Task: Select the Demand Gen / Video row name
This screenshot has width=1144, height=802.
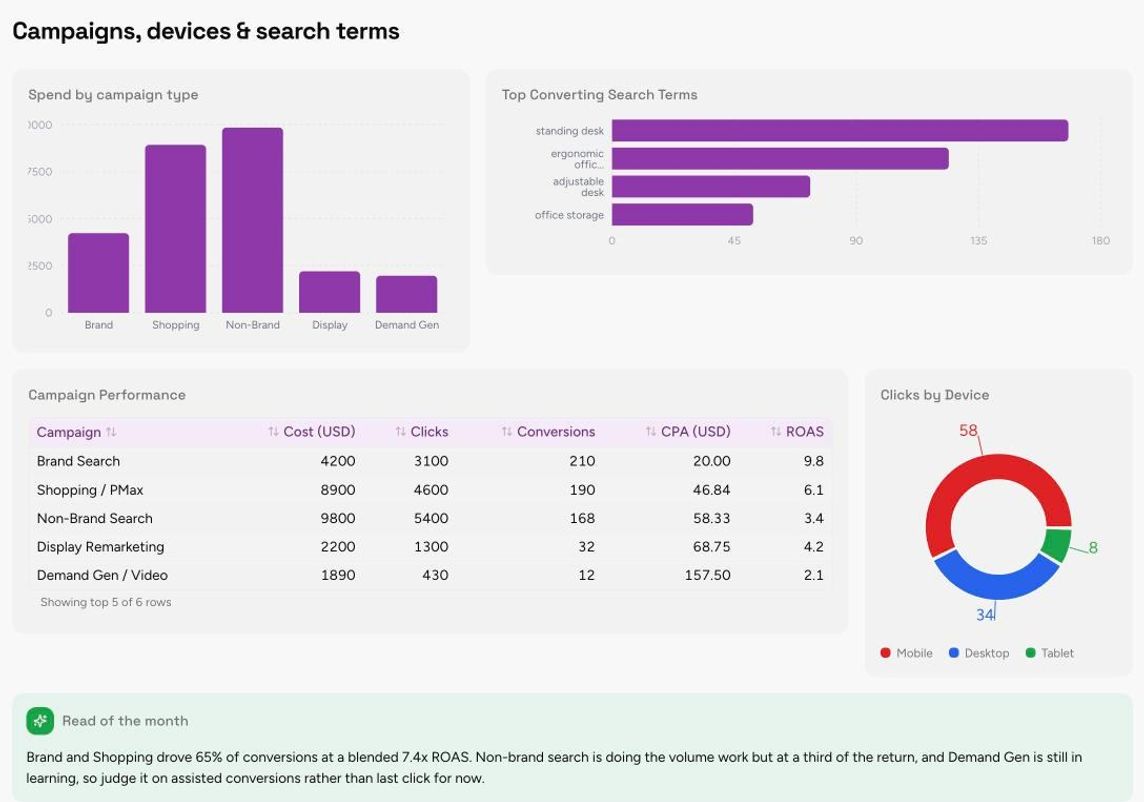Action: [102, 575]
